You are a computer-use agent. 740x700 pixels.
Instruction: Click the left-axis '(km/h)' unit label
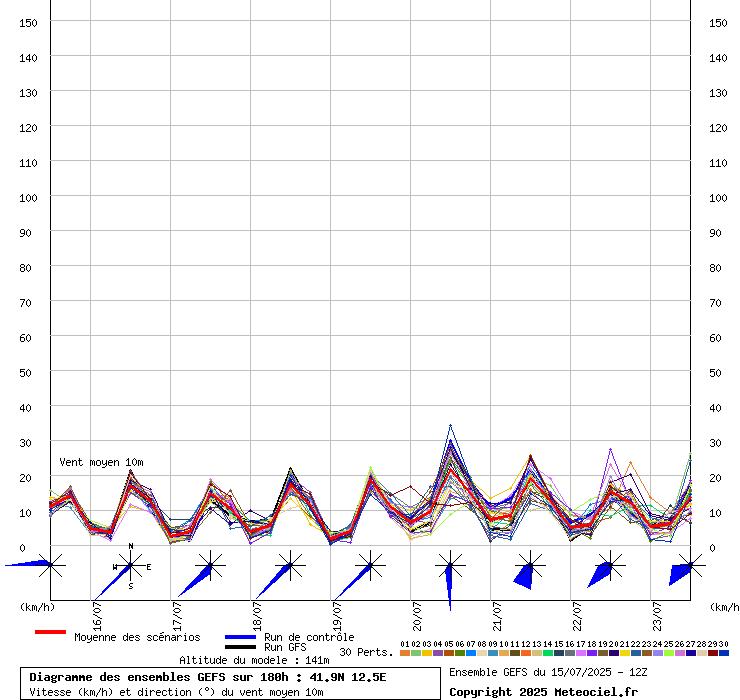tap(37, 607)
